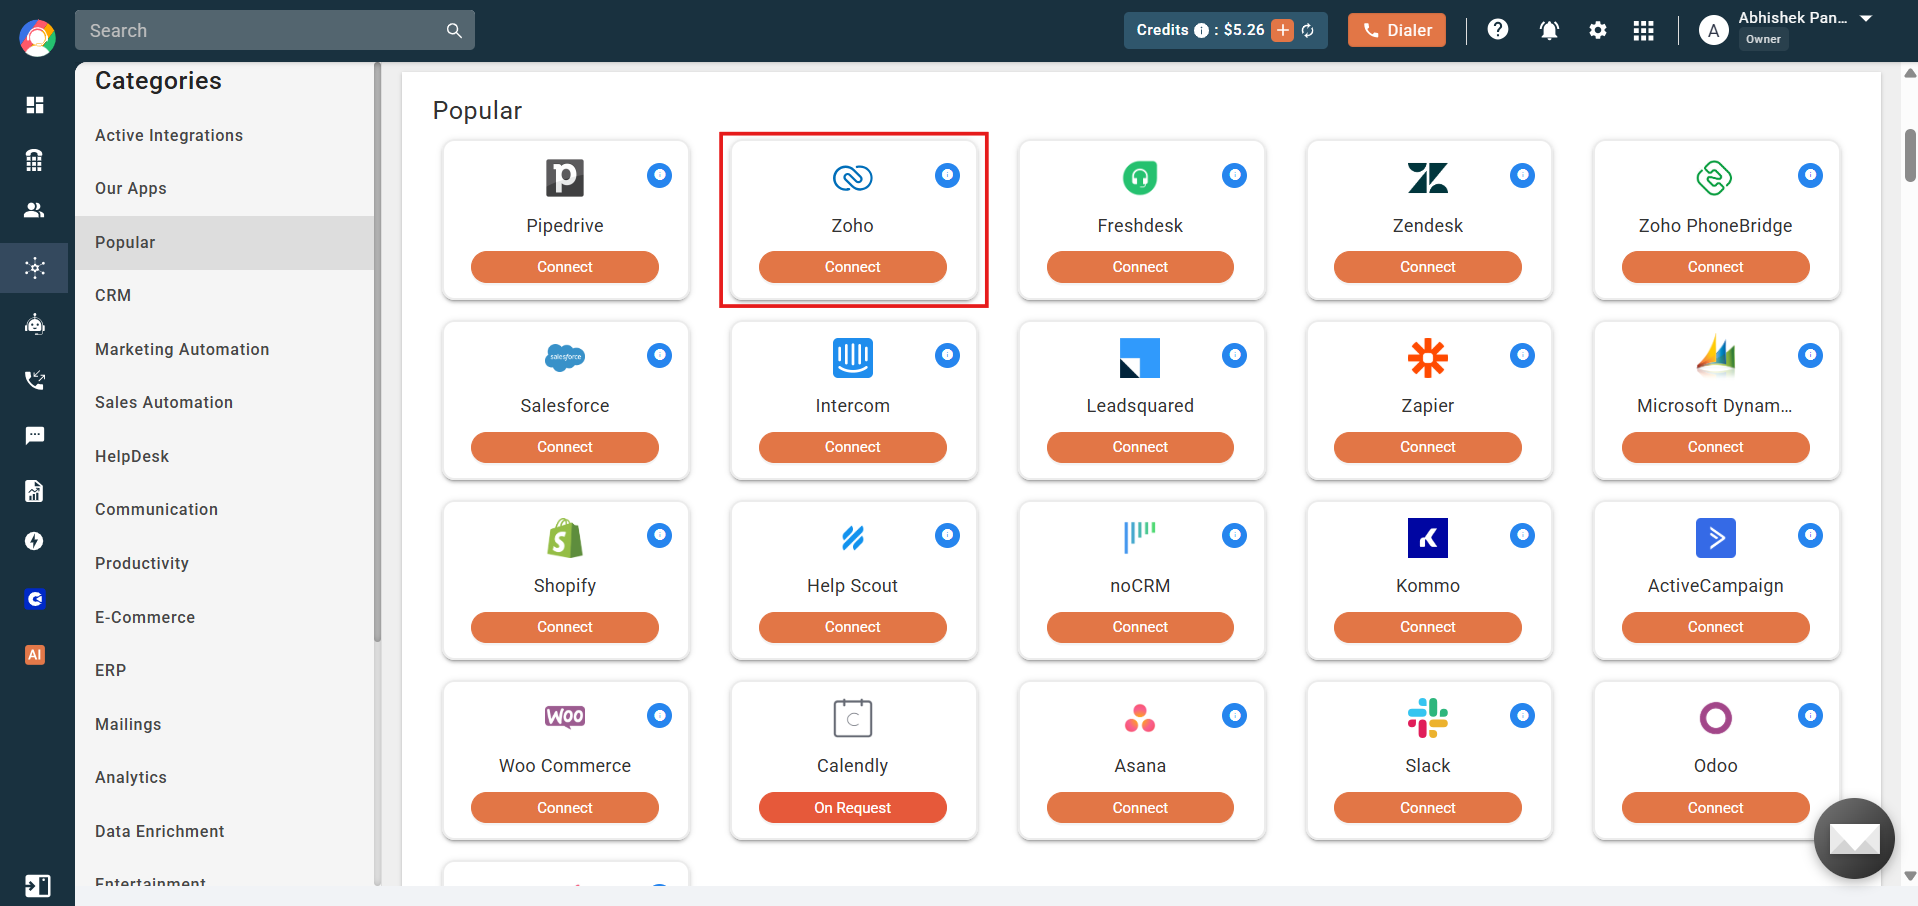This screenshot has width=1918, height=906.
Task: Open the chat messages icon in sidebar
Action: coord(35,435)
